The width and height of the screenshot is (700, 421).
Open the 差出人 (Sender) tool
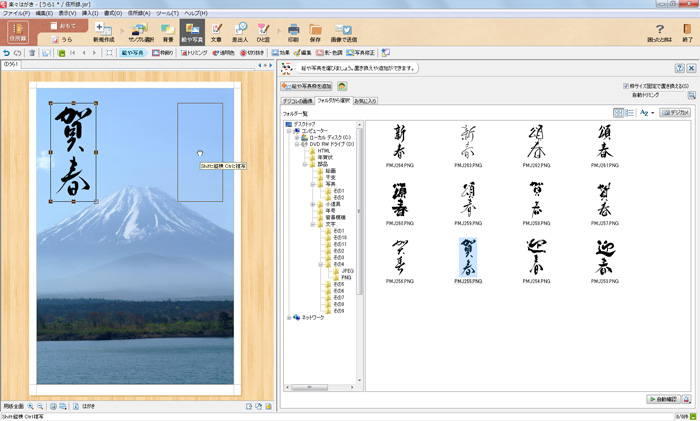coord(240,33)
